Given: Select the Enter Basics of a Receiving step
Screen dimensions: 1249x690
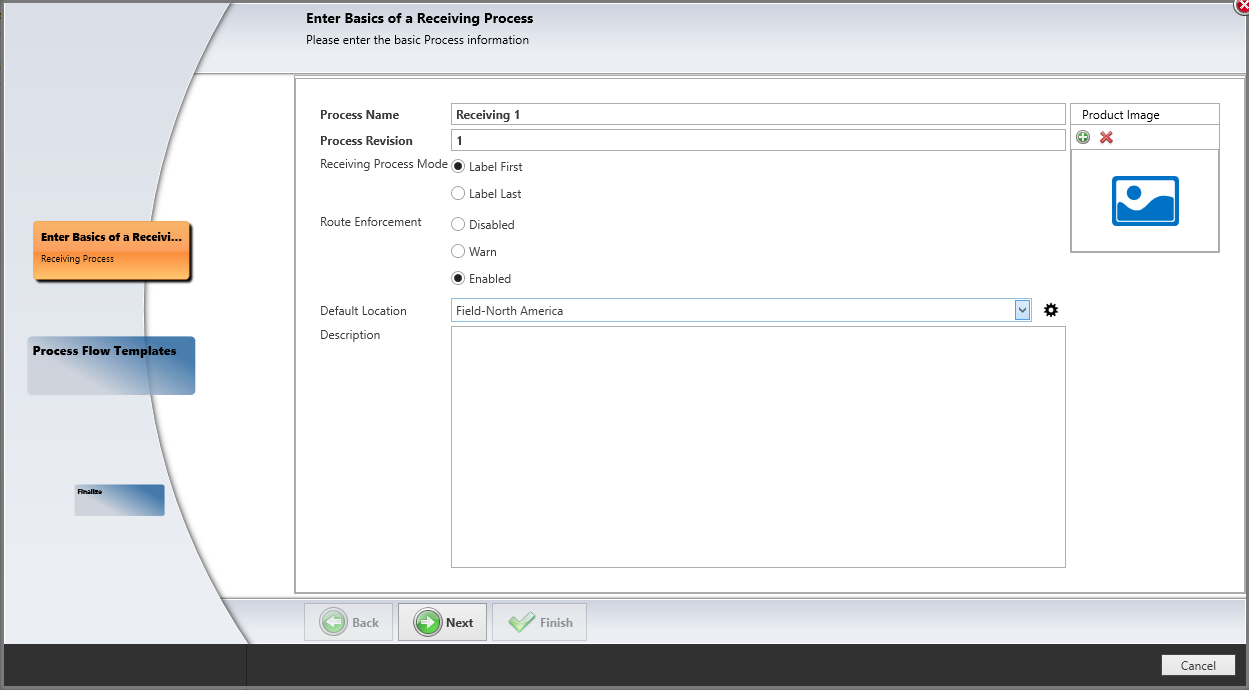Looking at the screenshot, I should tap(112, 250).
